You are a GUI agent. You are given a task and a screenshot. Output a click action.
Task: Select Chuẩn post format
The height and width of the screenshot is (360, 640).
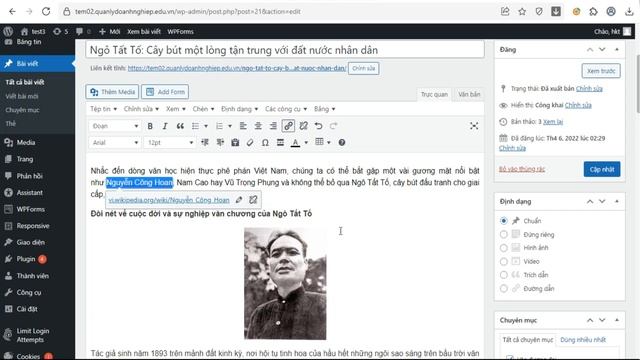(504, 221)
